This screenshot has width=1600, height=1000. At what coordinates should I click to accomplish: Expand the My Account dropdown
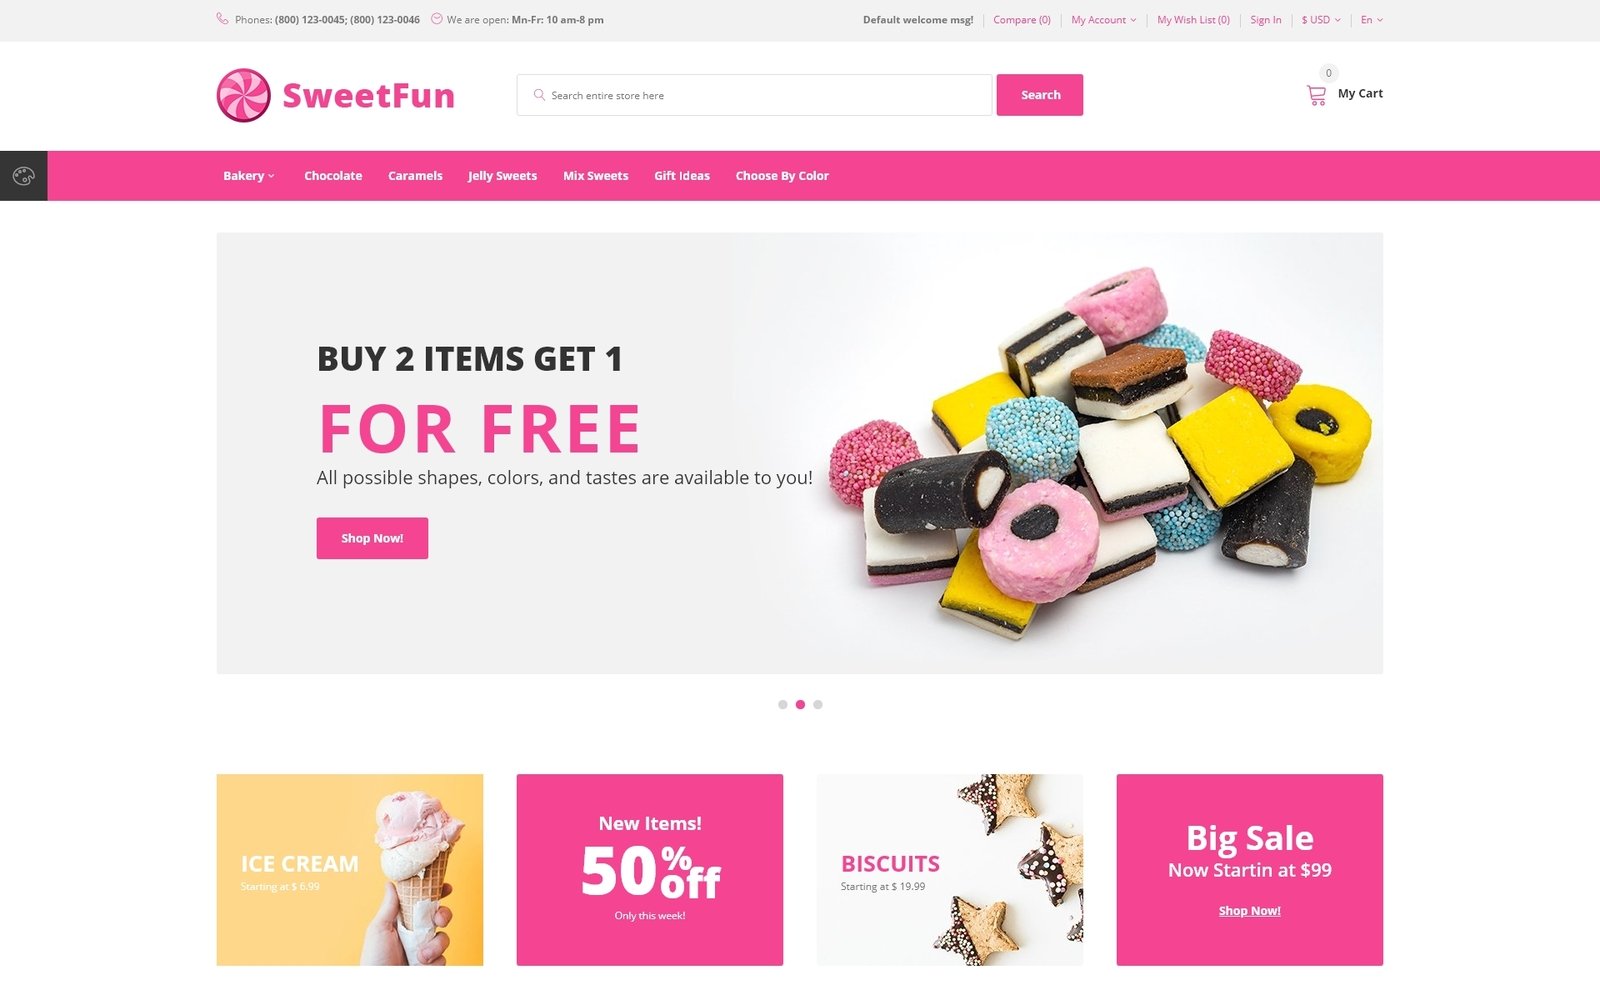[x=1104, y=20]
